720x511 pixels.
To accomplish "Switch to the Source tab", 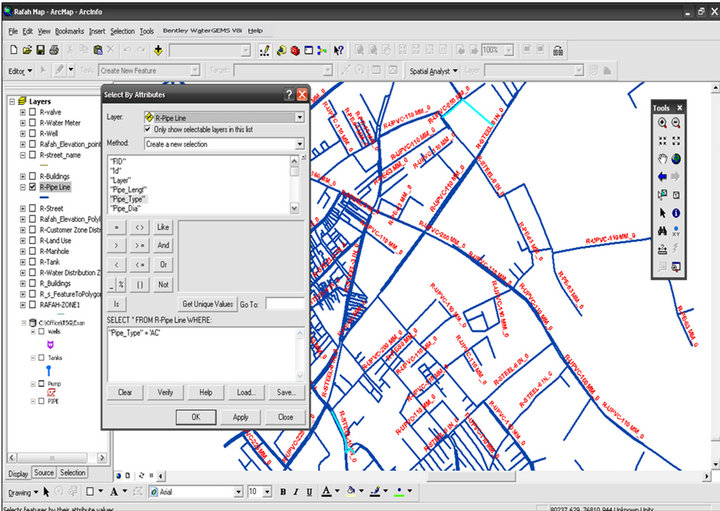I will pyautogui.click(x=44, y=472).
